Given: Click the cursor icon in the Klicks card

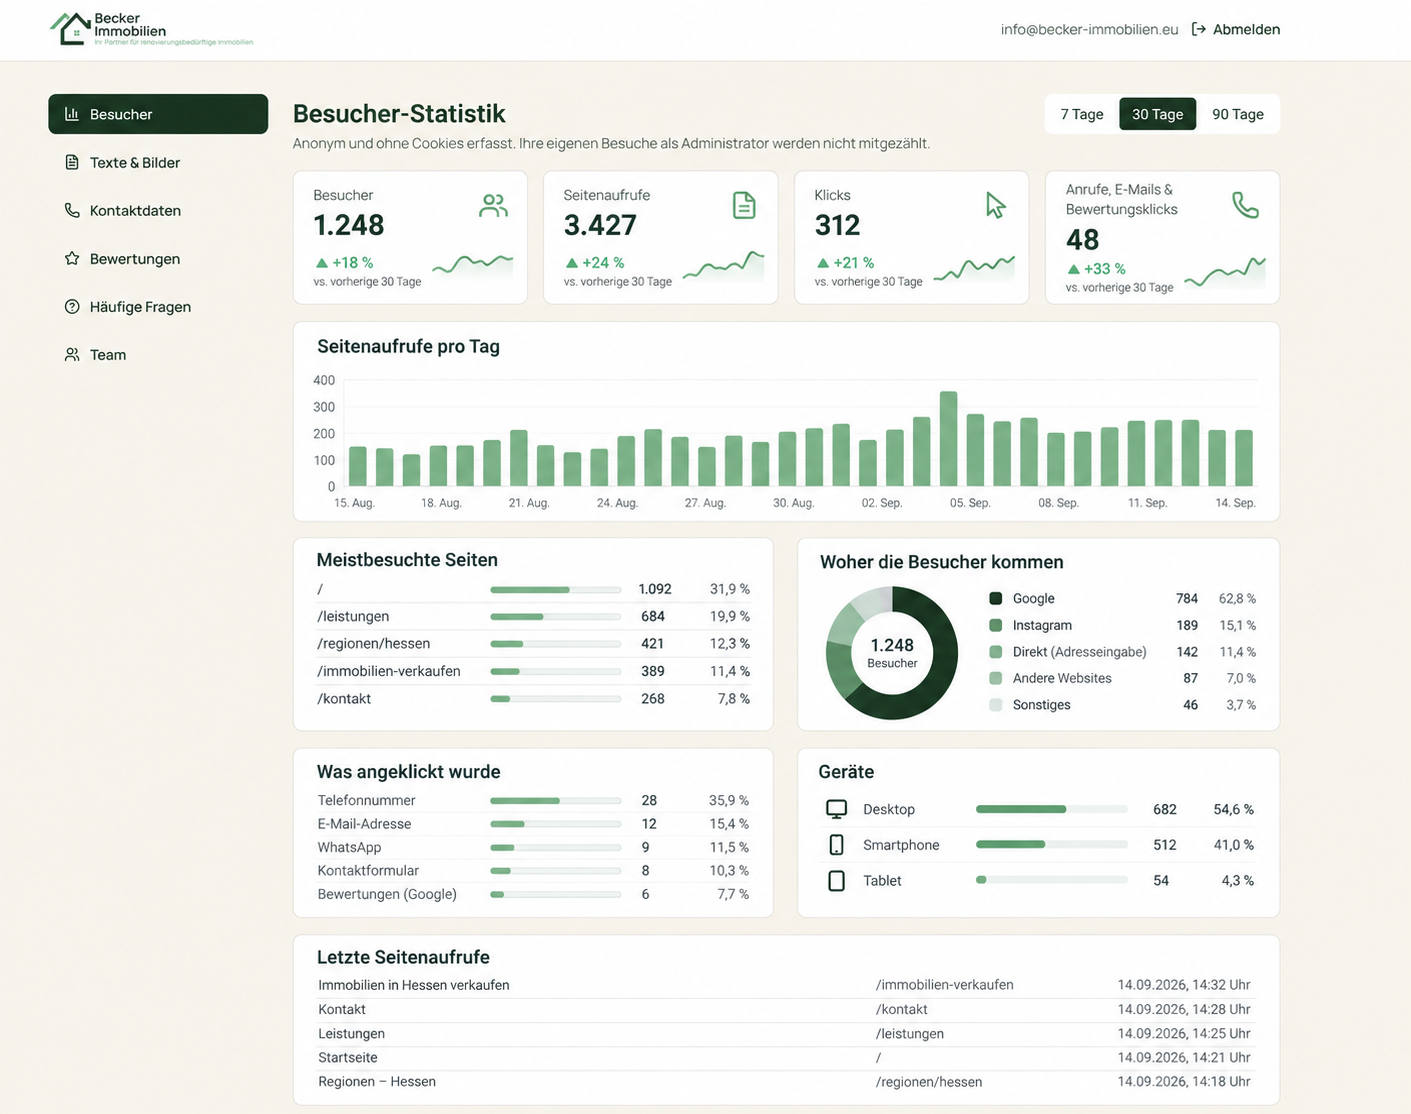Looking at the screenshot, I should pos(995,205).
